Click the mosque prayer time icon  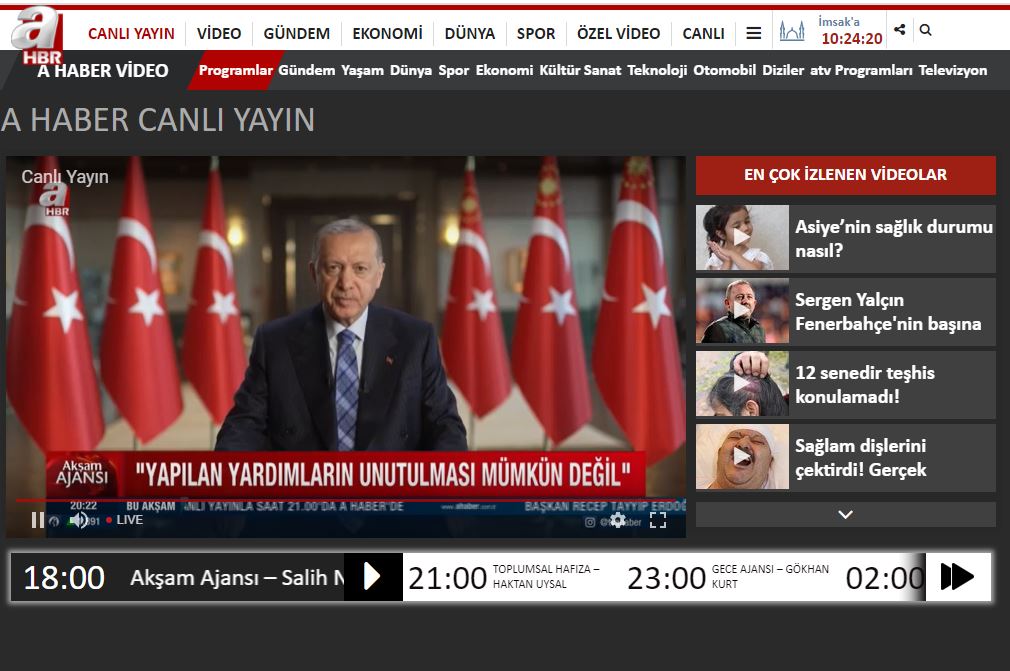coord(792,30)
